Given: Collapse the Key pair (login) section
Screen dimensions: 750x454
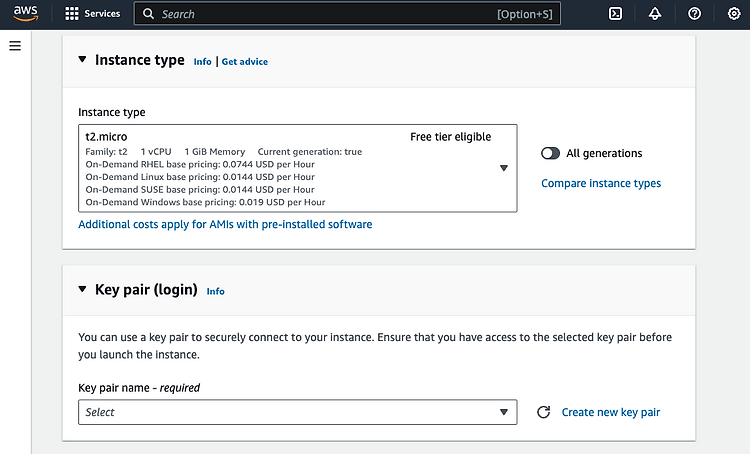Looking at the screenshot, I should point(82,289).
